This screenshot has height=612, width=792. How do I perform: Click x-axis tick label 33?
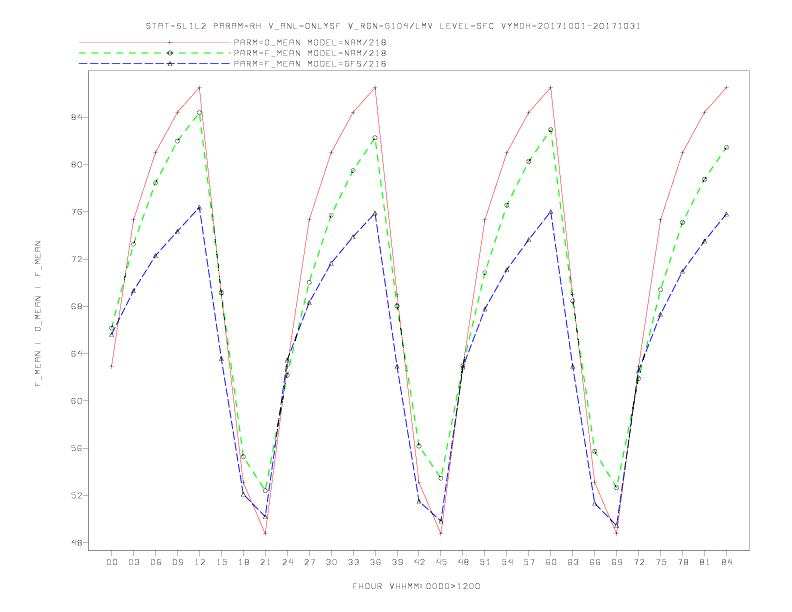click(353, 562)
